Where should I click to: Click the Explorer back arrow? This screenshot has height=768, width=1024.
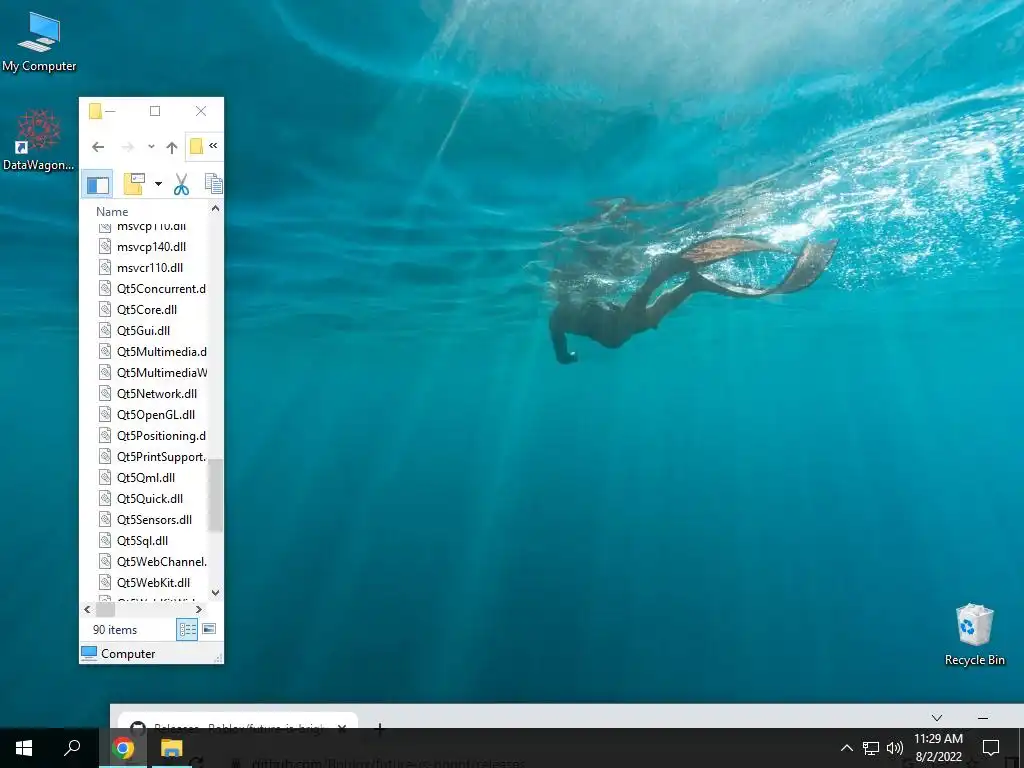98,147
